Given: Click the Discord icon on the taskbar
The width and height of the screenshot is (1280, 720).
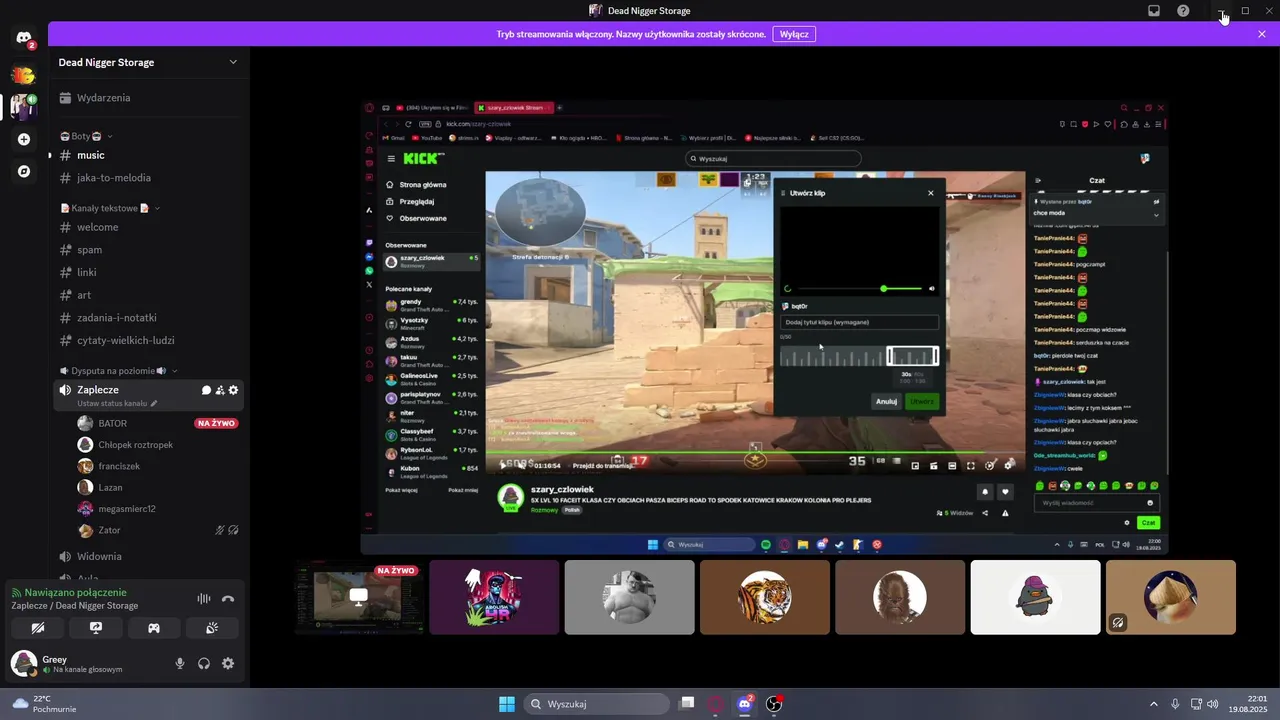Looking at the screenshot, I should tap(744, 704).
